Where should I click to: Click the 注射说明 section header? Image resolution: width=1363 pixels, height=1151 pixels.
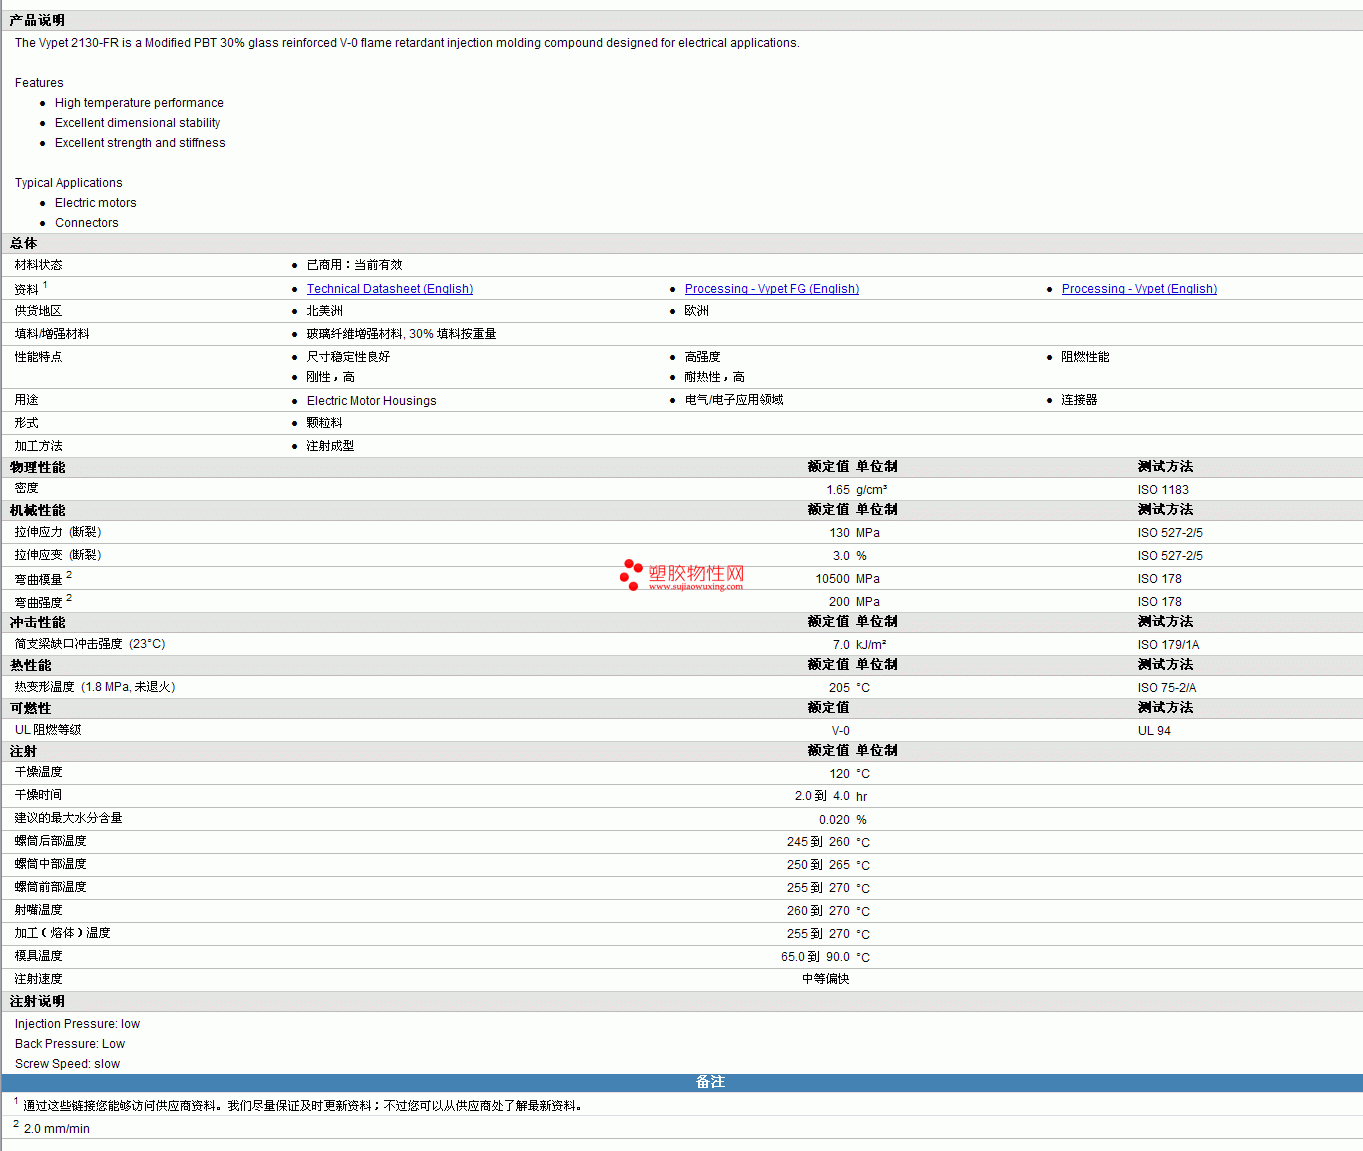point(37,1001)
